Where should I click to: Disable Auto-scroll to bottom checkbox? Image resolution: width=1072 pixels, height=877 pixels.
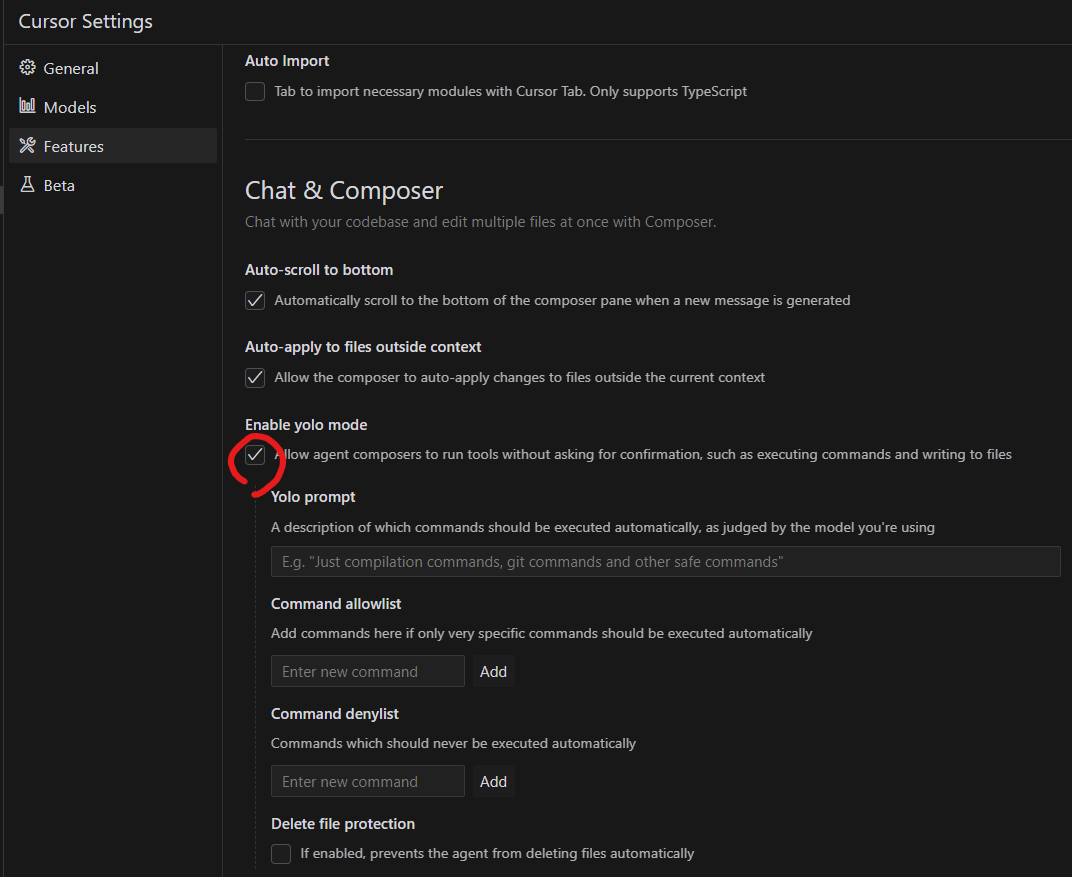pos(255,301)
